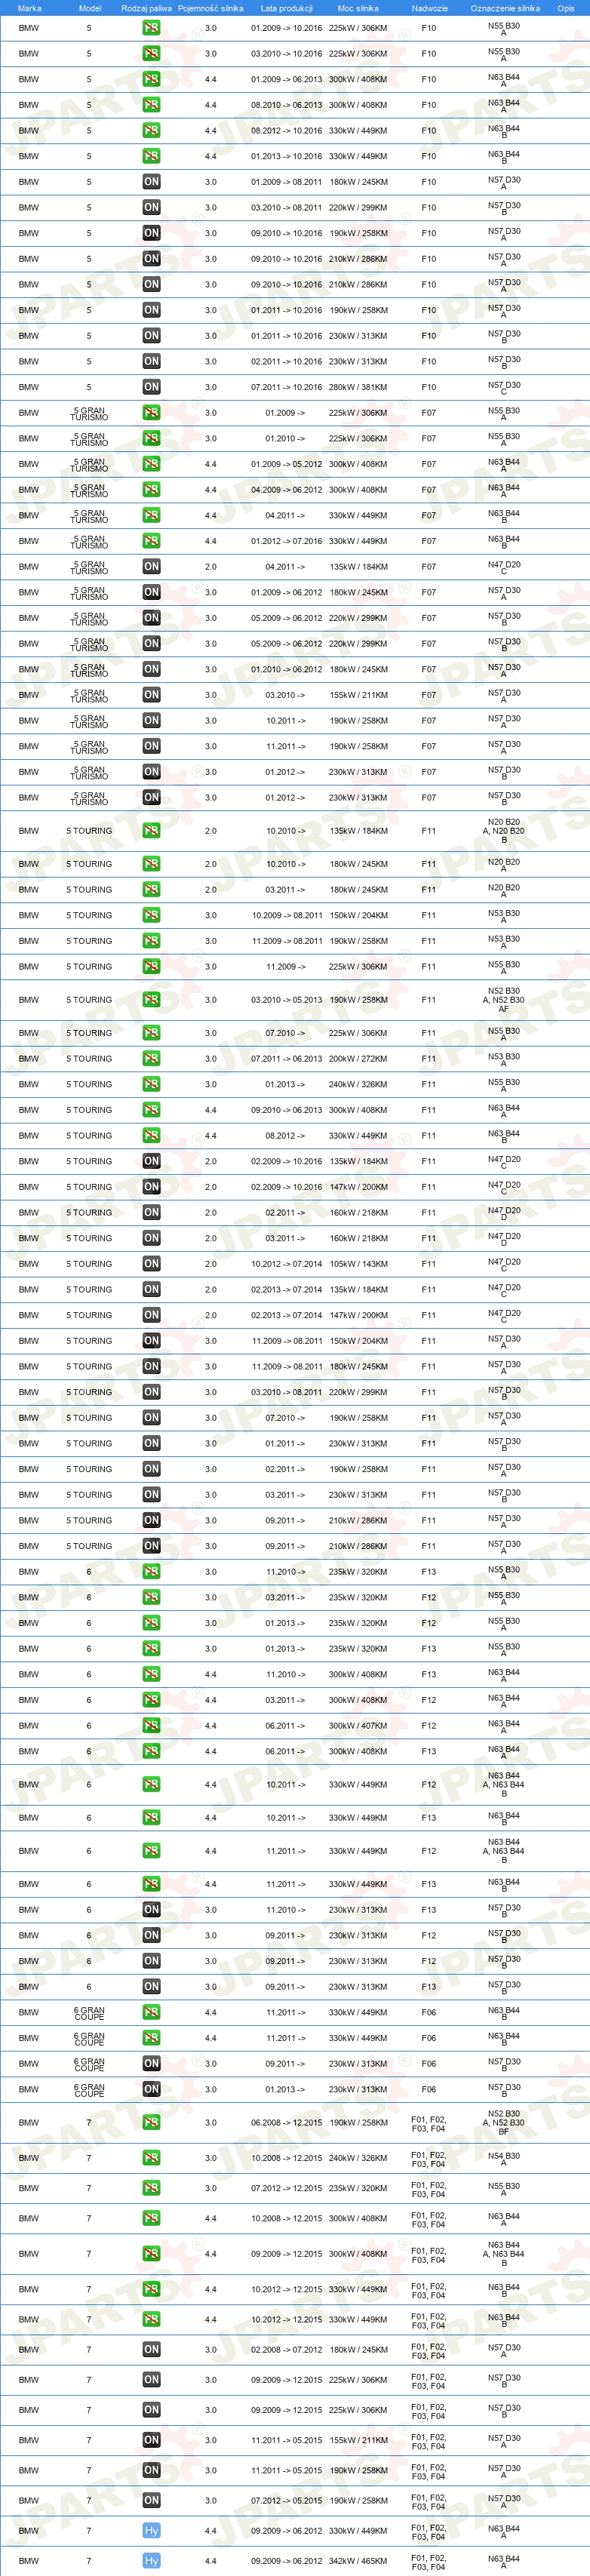The width and height of the screenshot is (590, 2576).
Task: Click PB icon in BMW 7 N54 B30 row
Action: [x=151, y=2158]
